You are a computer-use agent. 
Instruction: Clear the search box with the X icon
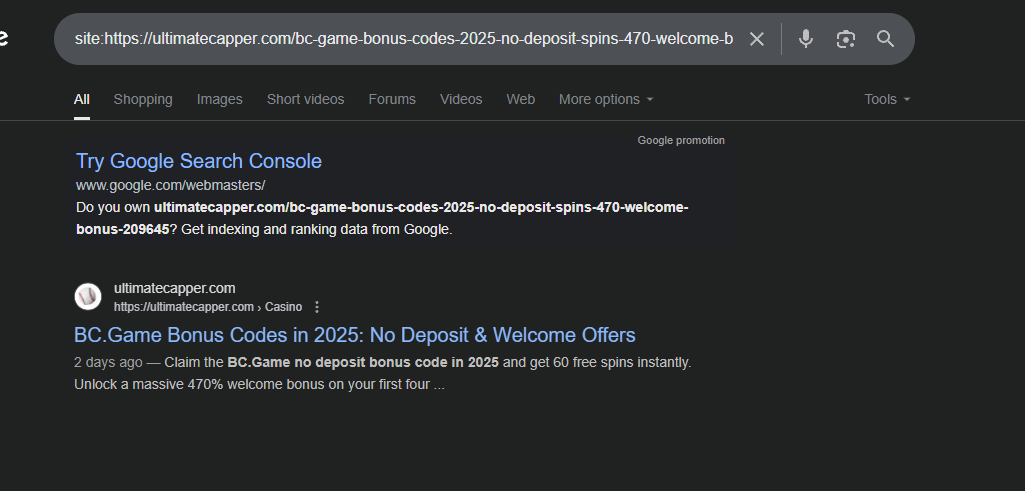[756, 39]
